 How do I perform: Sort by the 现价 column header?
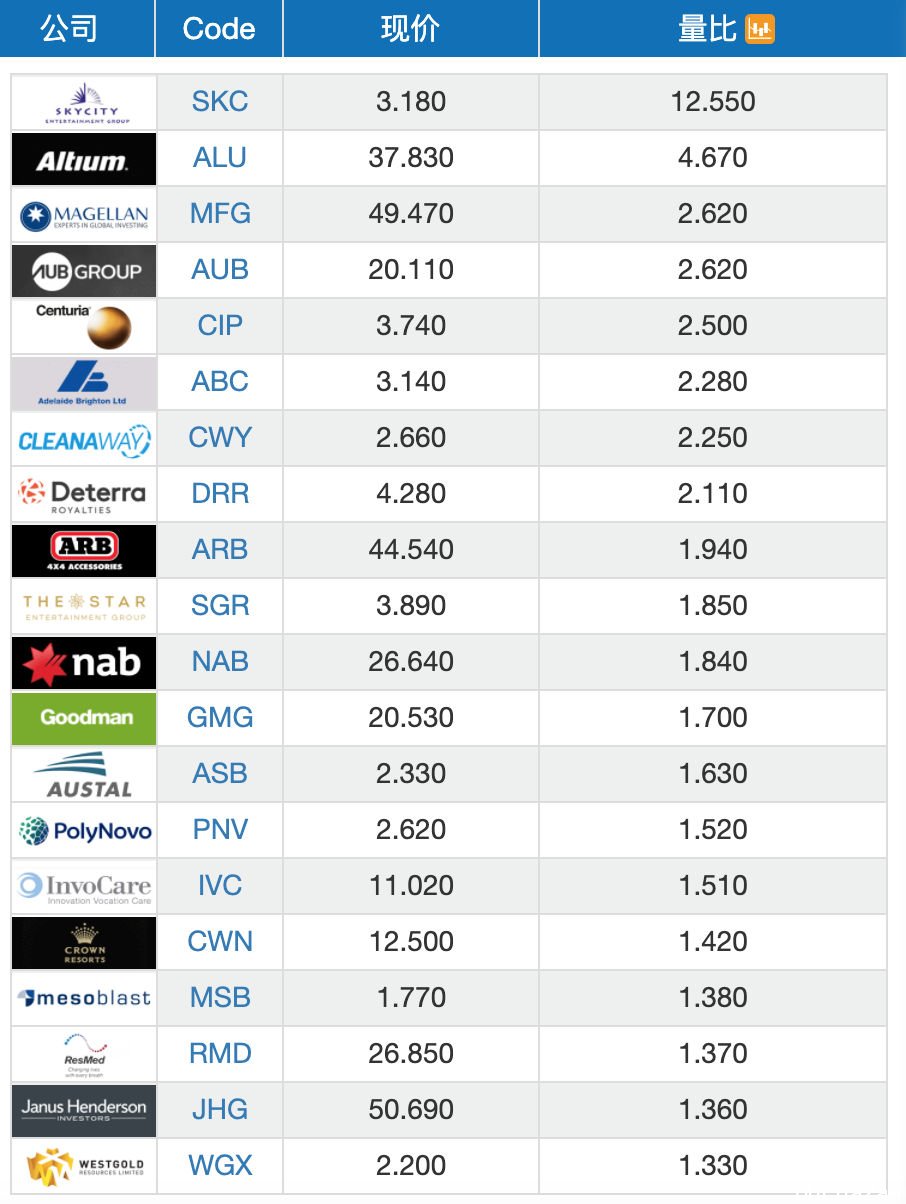(x=410, y=29)
